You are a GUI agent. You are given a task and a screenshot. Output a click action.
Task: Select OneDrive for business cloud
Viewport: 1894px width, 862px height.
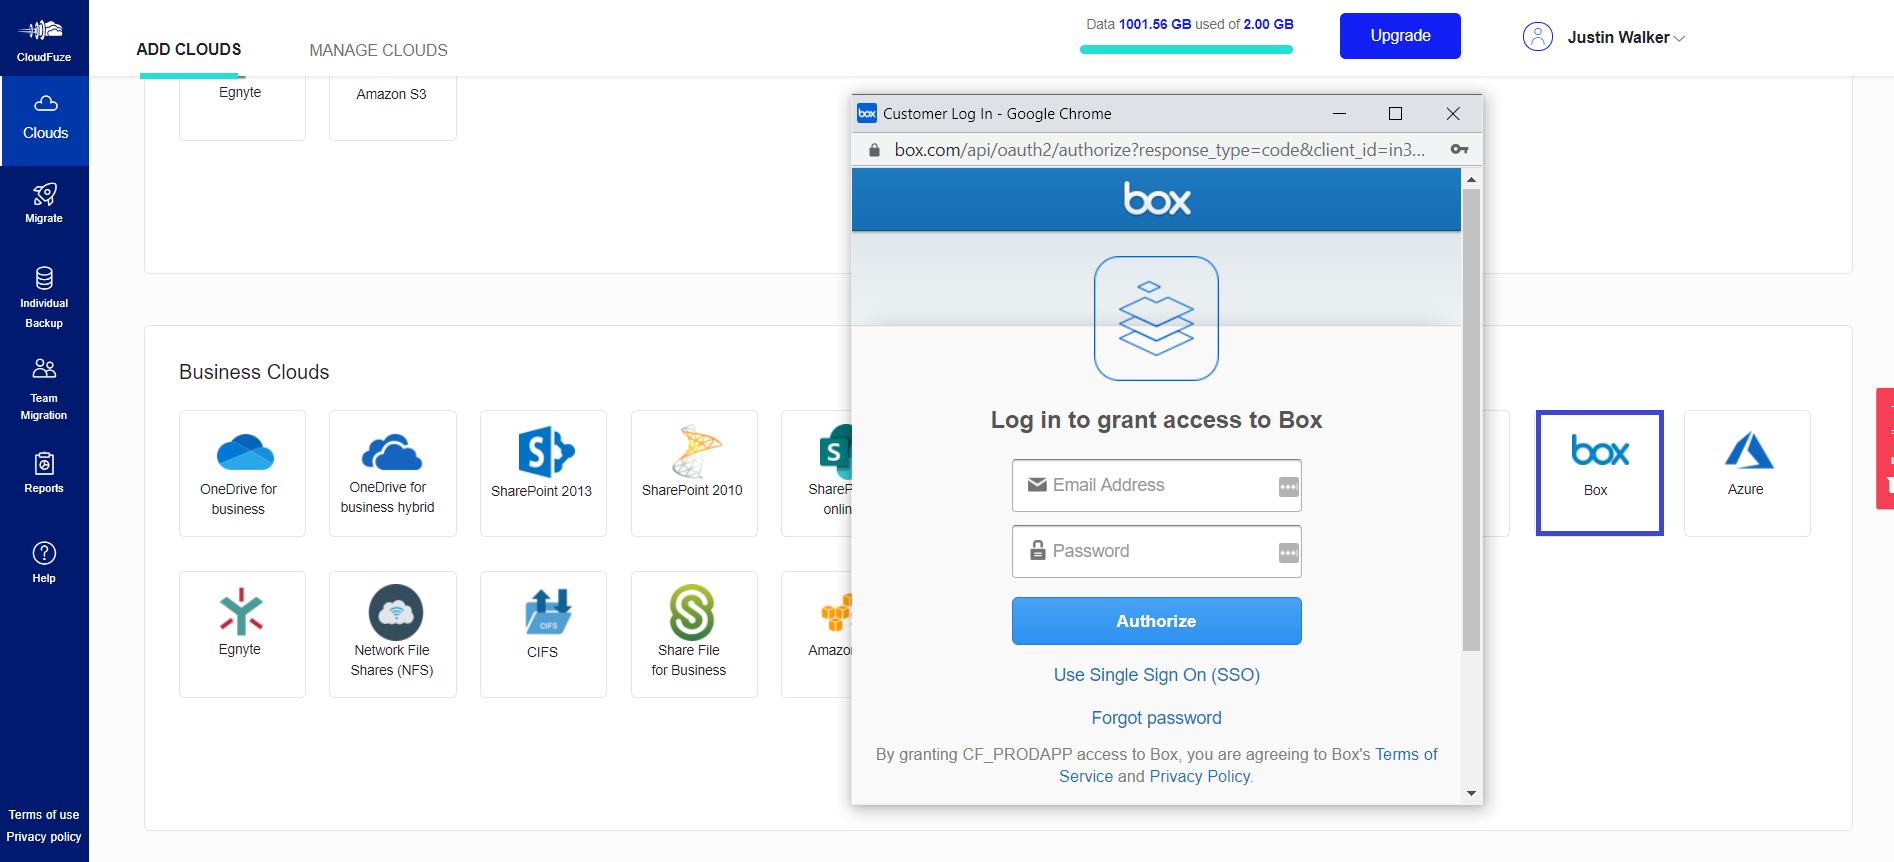[242, 473]
